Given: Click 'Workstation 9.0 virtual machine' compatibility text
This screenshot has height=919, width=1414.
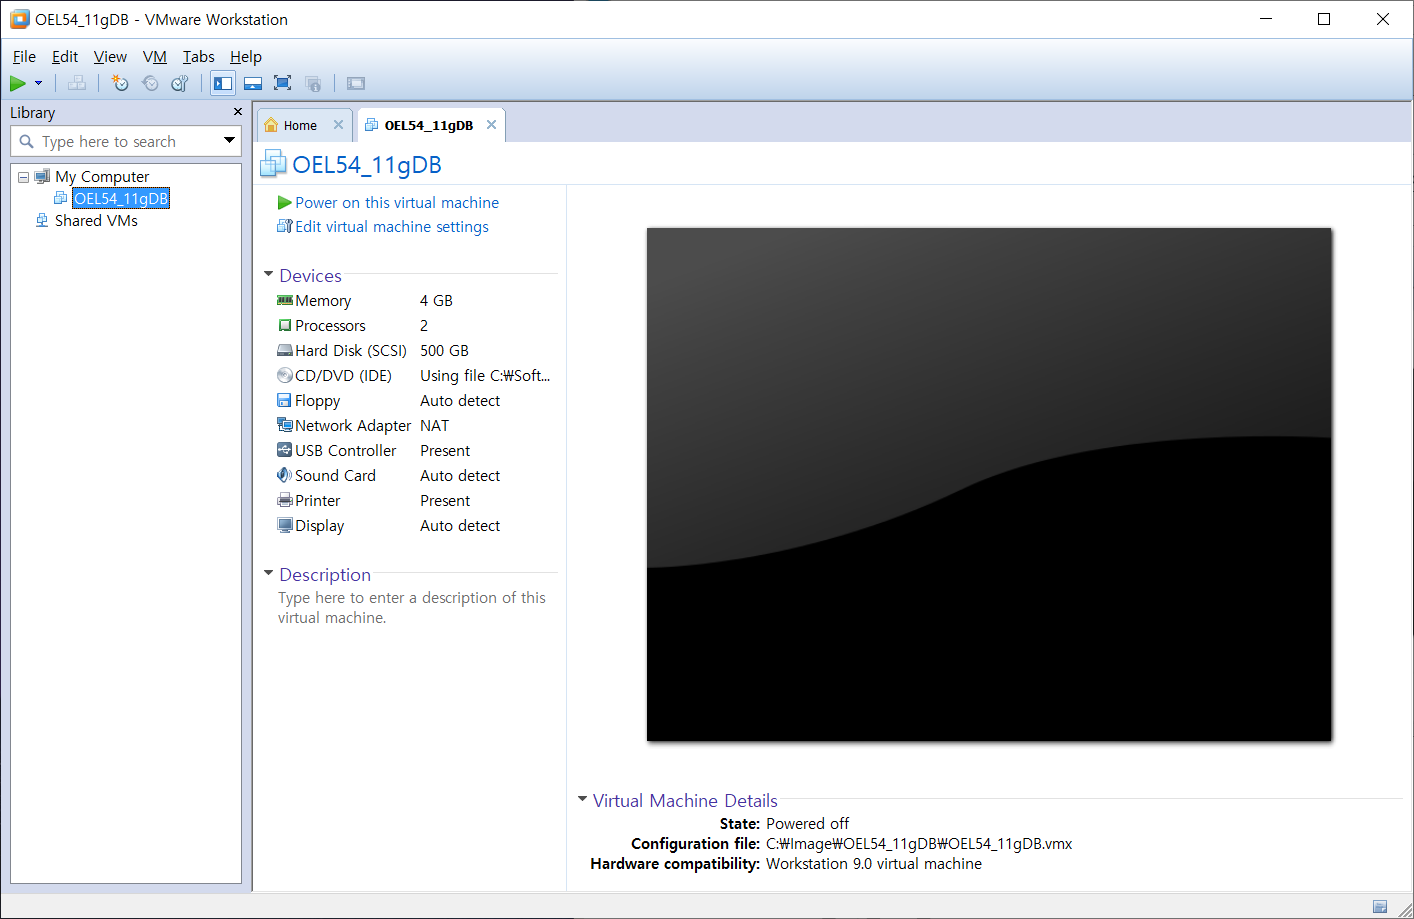Looking at the screenshot, I should pos(874,864).
